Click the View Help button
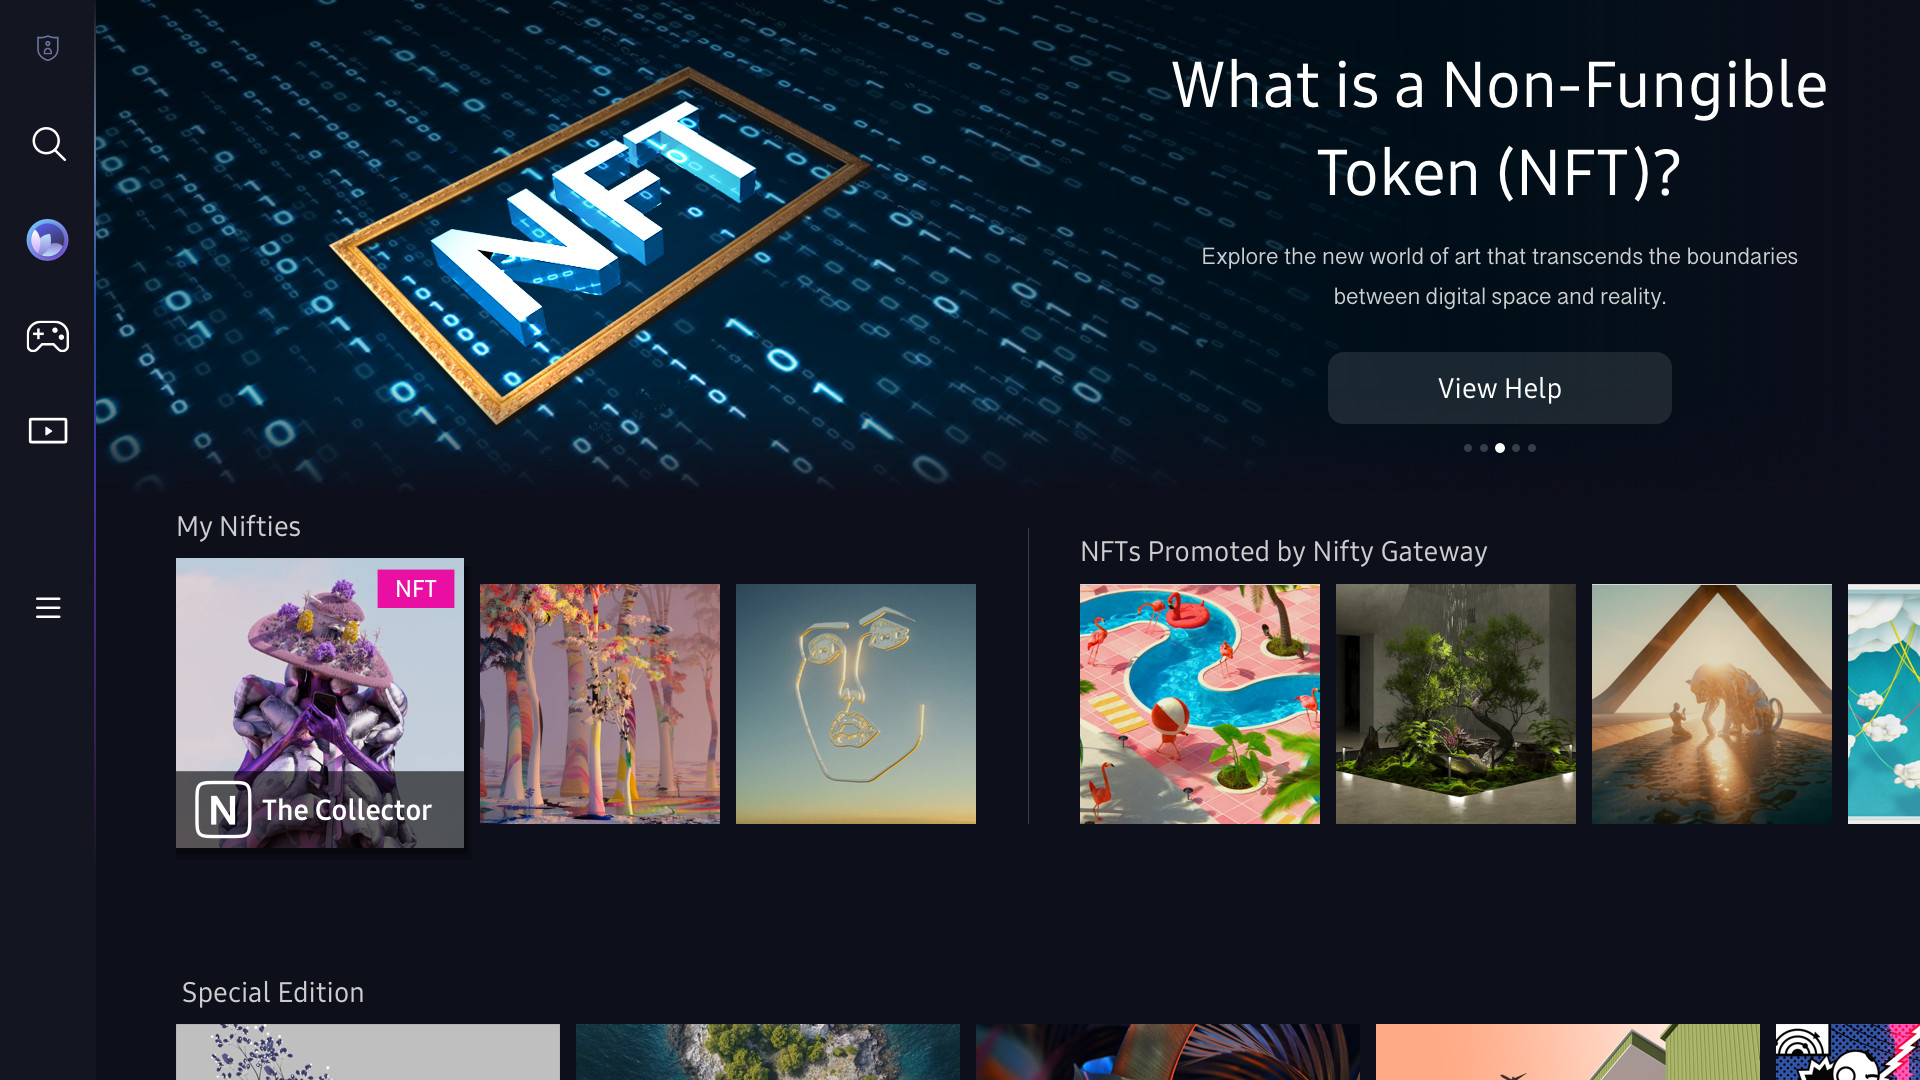Viewport: 1920px width, 1080px height. pyautogui.click(x=1499, y=388)
